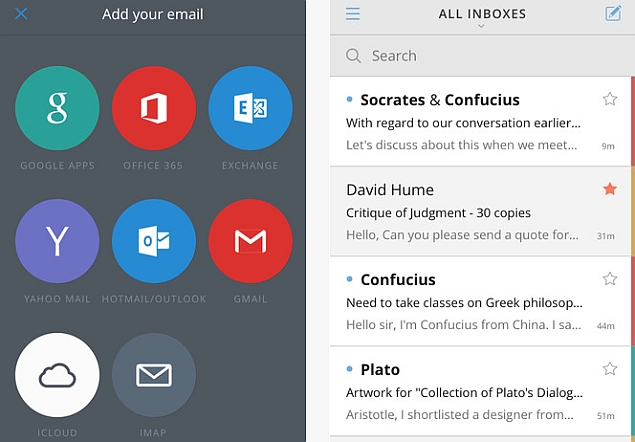
Task: Click the 44m timestamp
Action: click(x=605, y=326)
